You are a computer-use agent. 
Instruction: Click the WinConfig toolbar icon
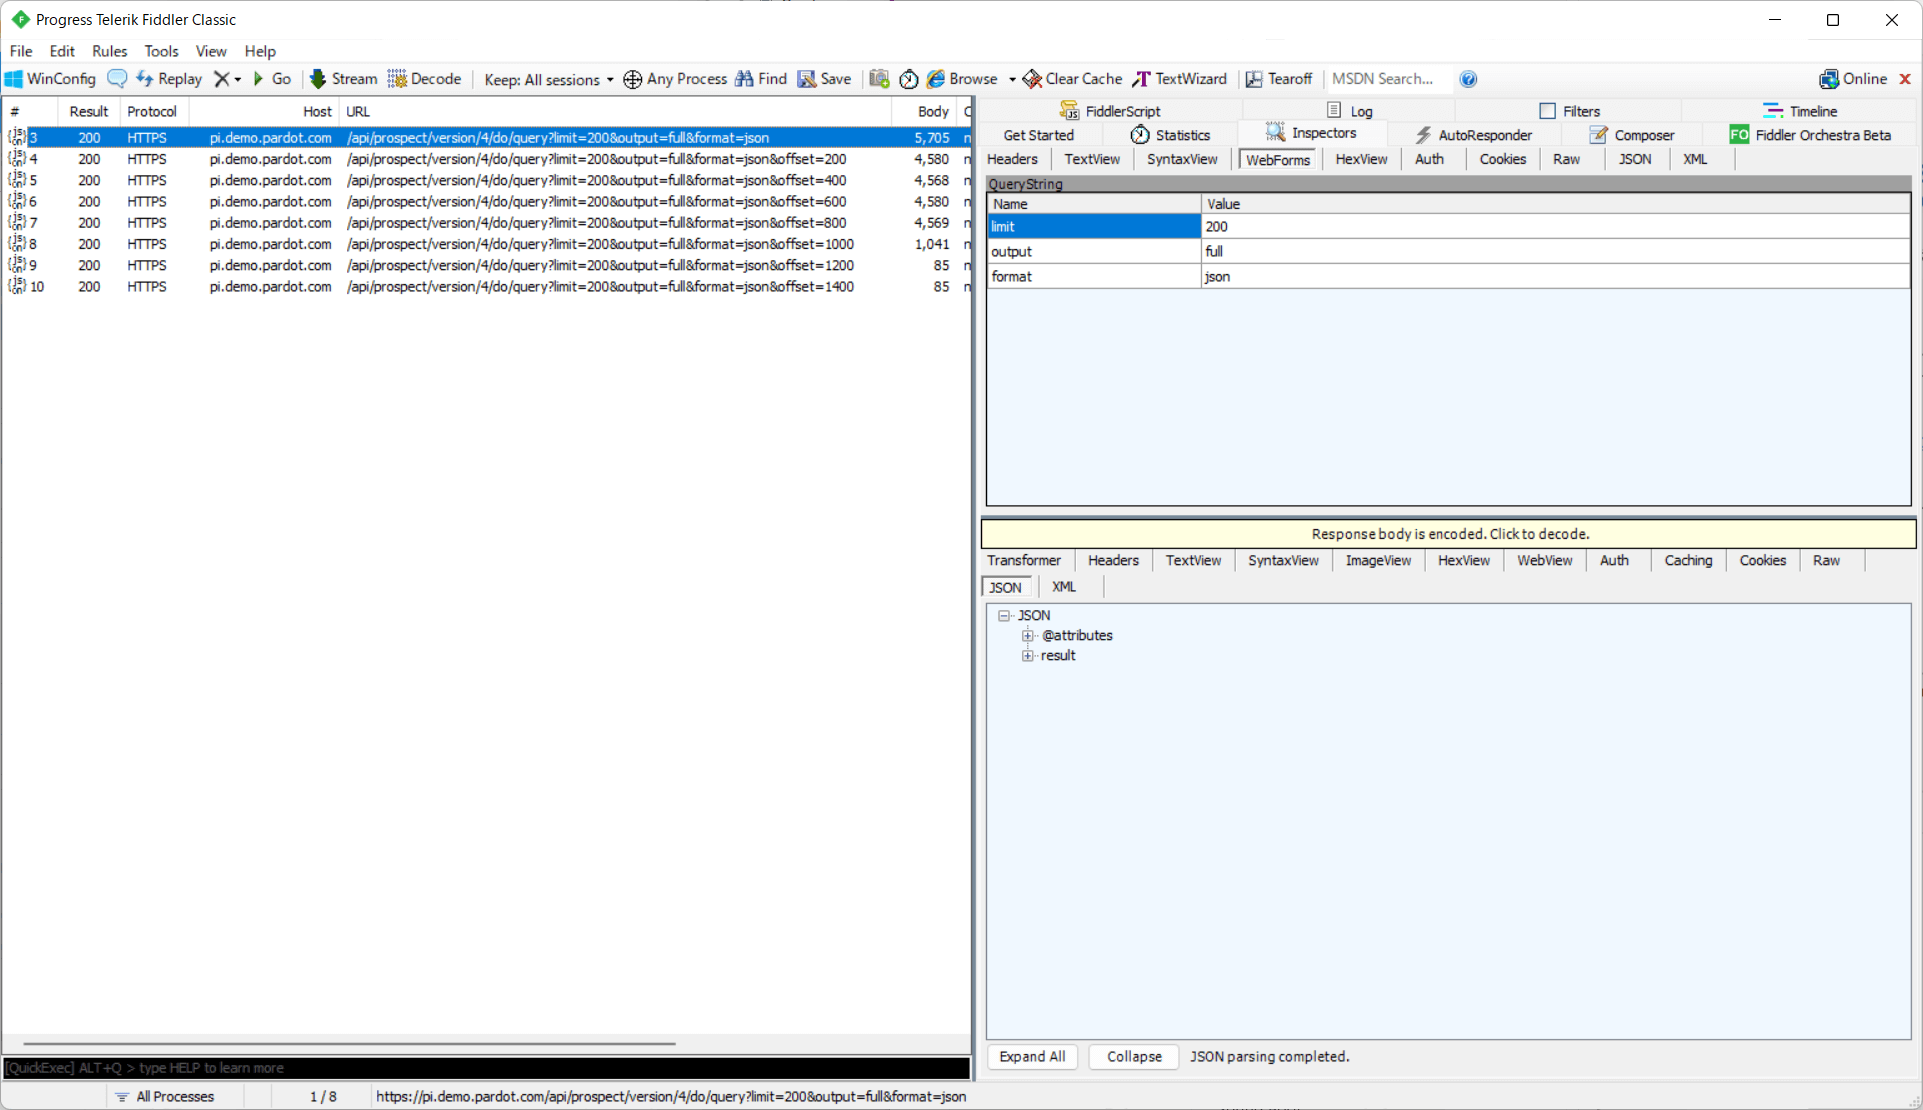14,79
